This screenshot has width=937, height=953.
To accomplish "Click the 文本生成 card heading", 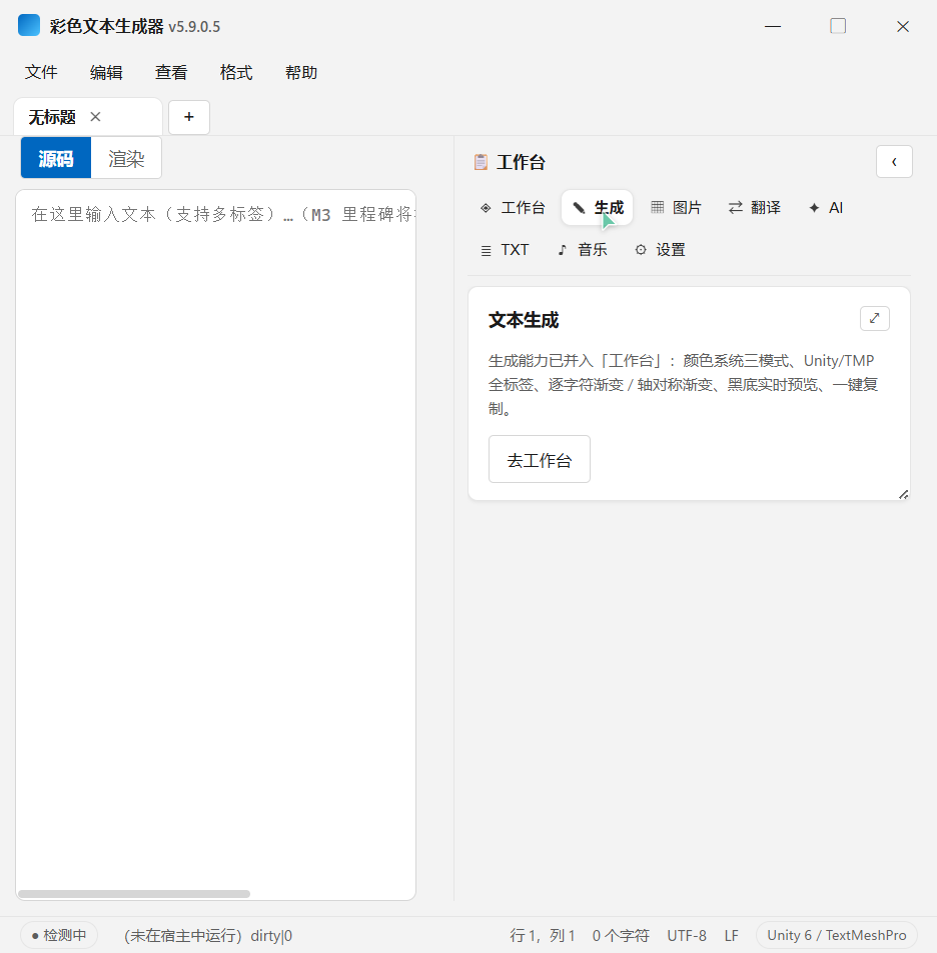I will coord(523,320).
